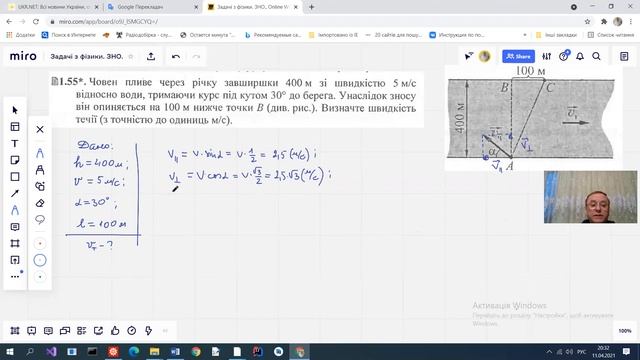
Task: Open Microsoft Edge from taskbar
Action: 134,351
